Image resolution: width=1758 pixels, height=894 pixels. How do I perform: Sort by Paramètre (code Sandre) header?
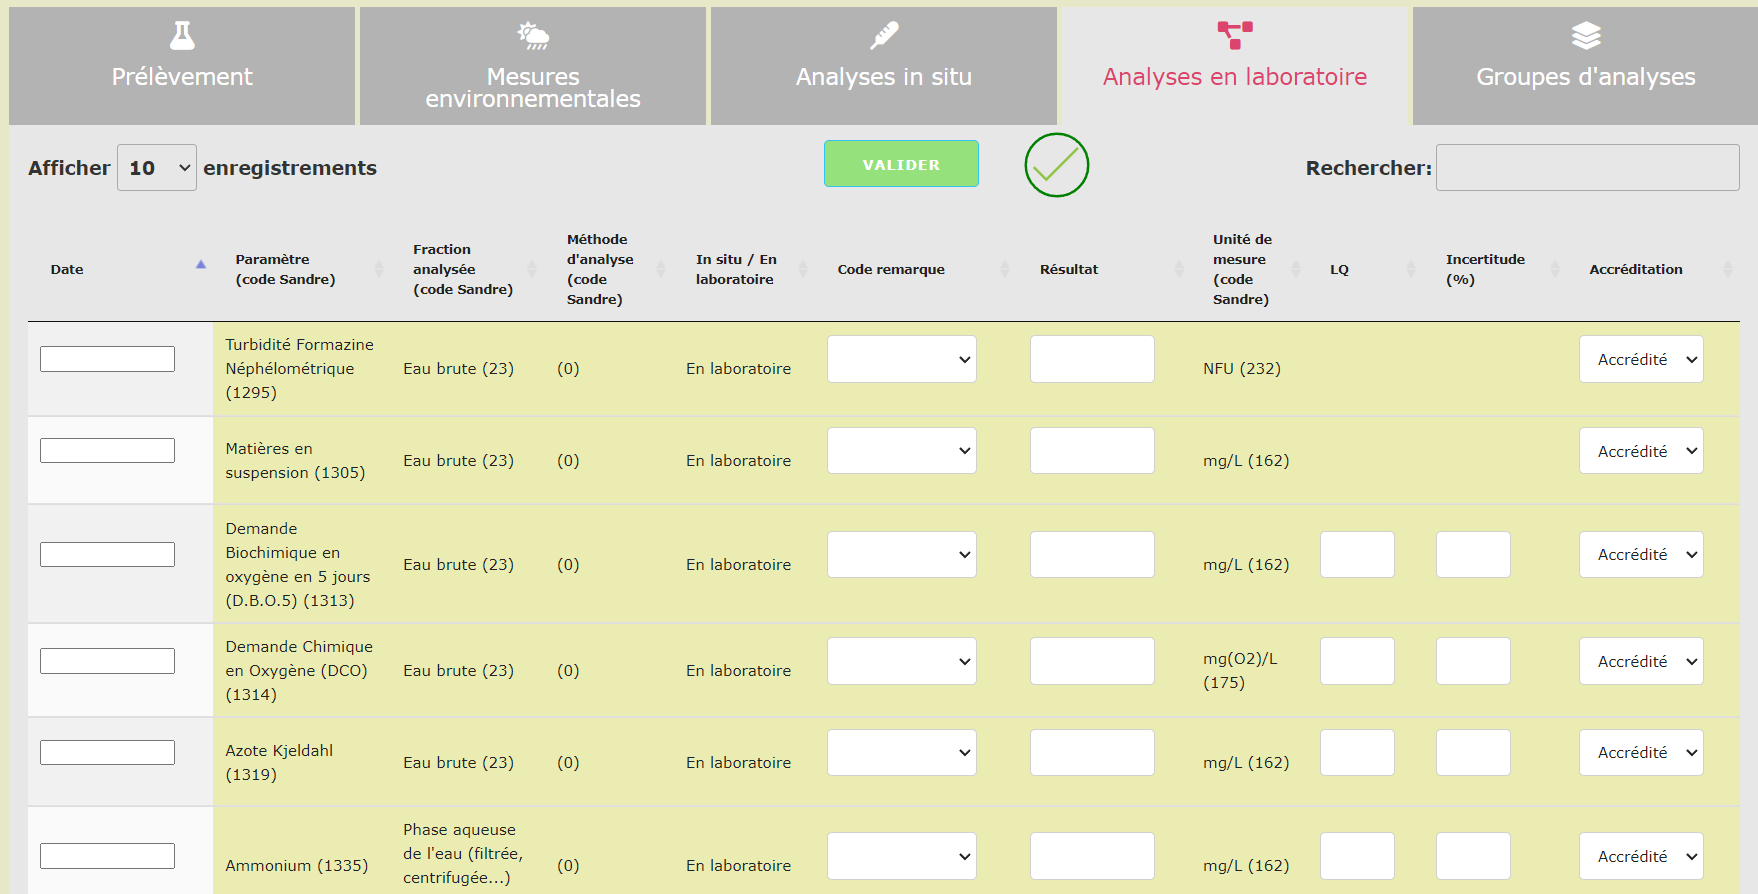click(285, 269)
